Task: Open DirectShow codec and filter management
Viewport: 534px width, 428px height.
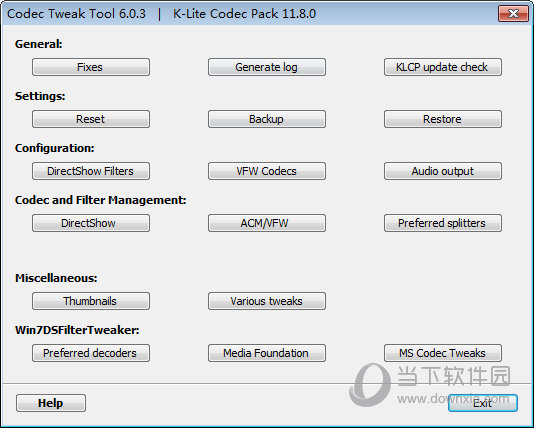Action: click(91, 223)
